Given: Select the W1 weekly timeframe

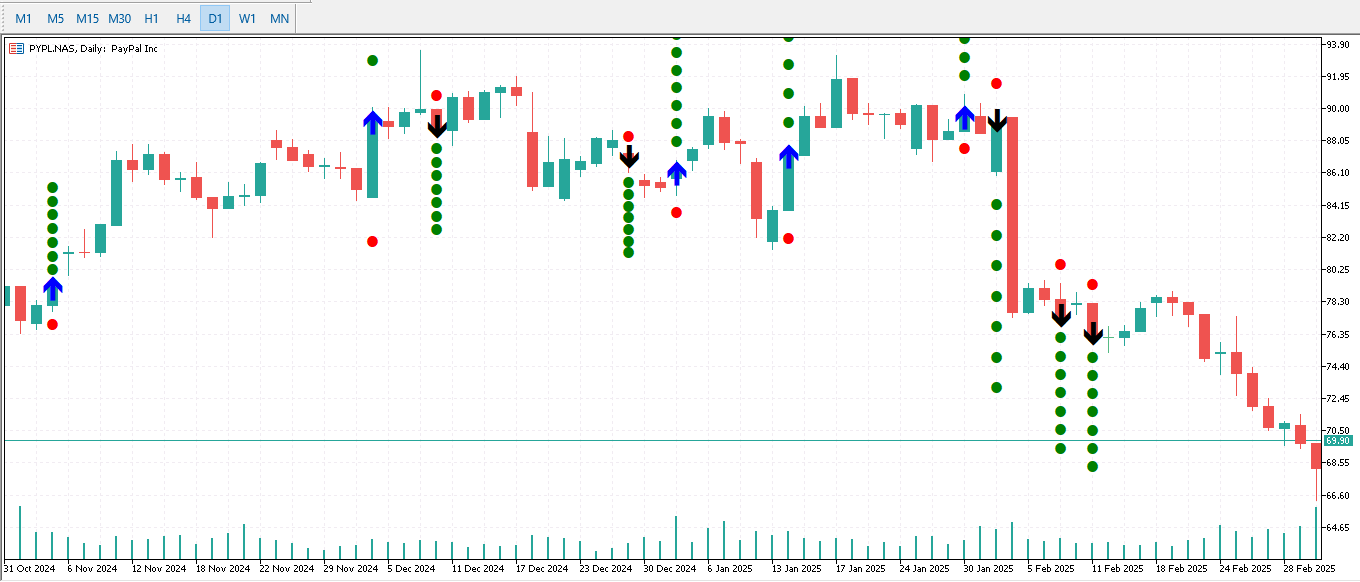Looking at the screenshot, I should pos(247,18).
